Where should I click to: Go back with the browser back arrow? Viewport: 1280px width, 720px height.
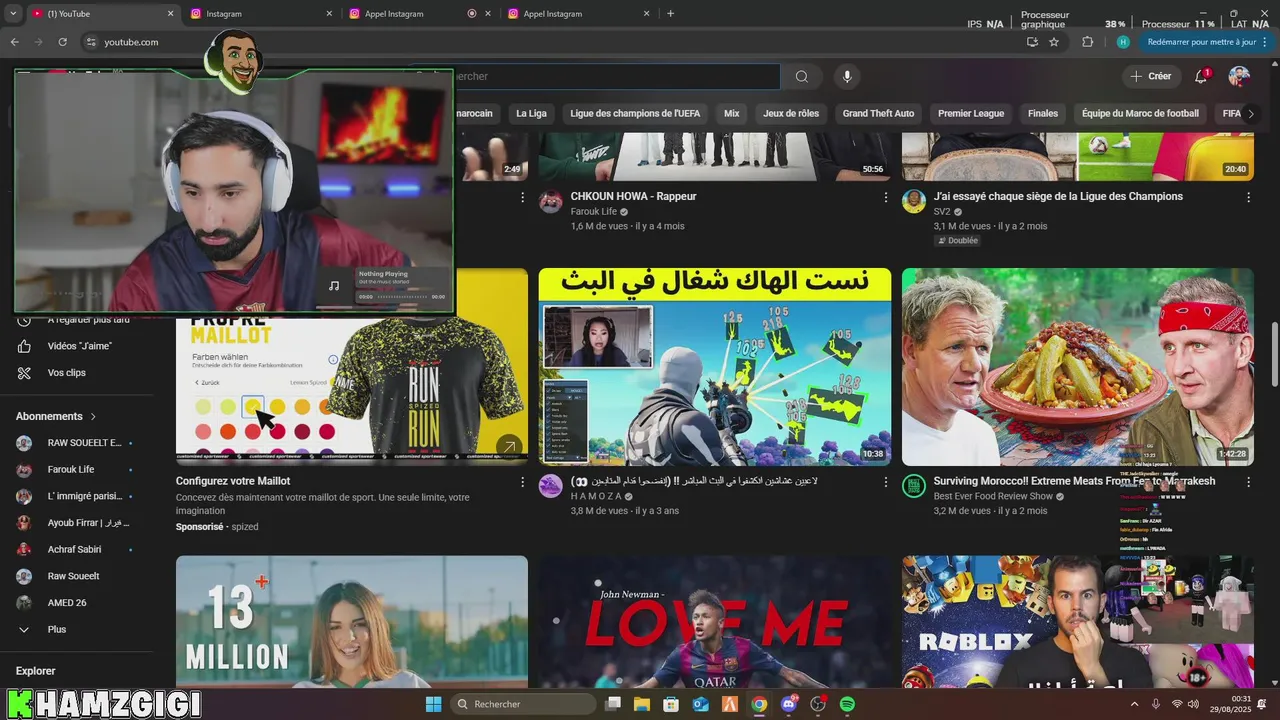(14, 42)
